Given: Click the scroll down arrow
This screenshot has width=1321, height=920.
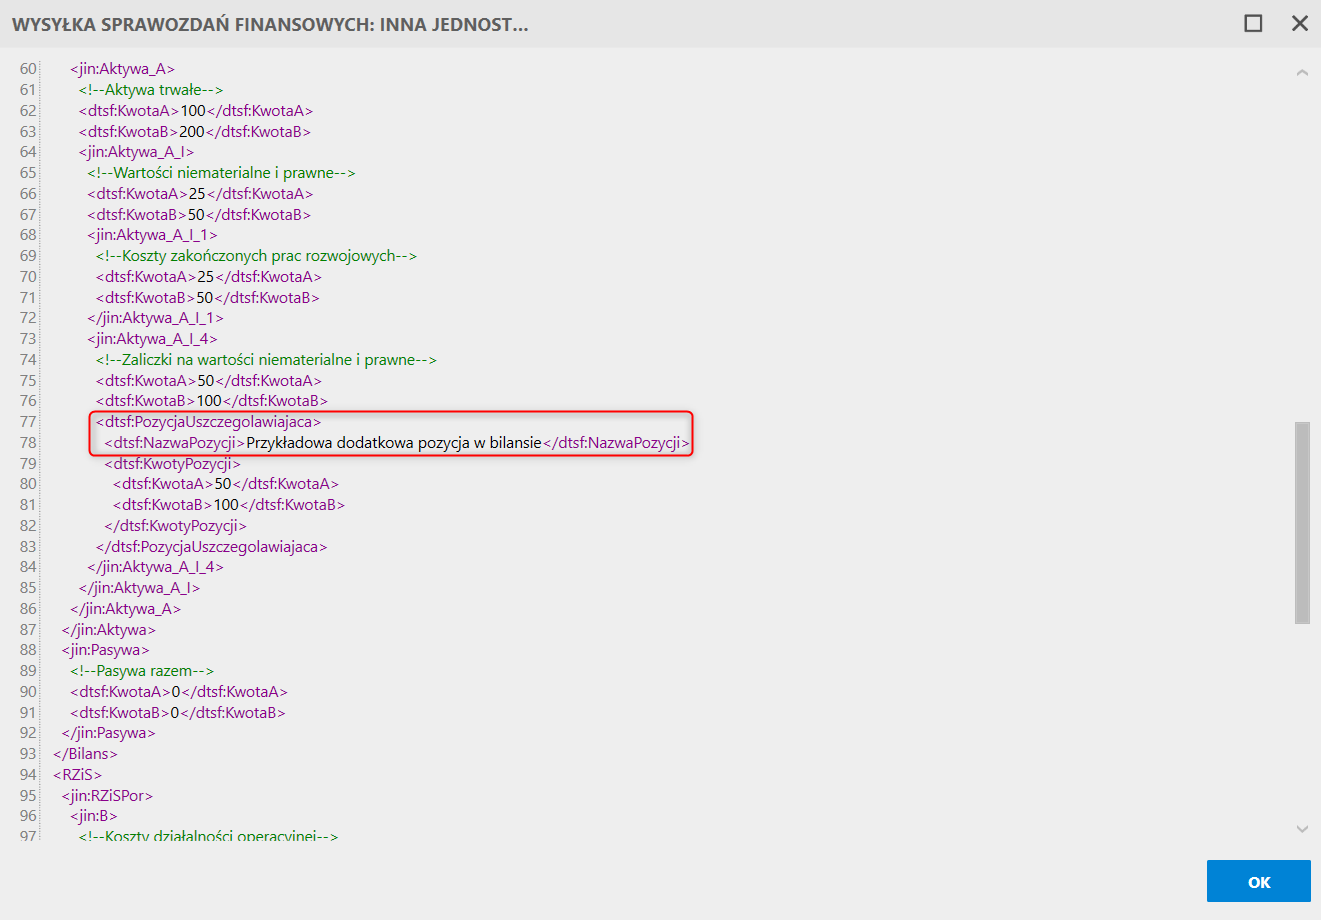Looking at the screenshot, I should click(x=1302, y=828).
